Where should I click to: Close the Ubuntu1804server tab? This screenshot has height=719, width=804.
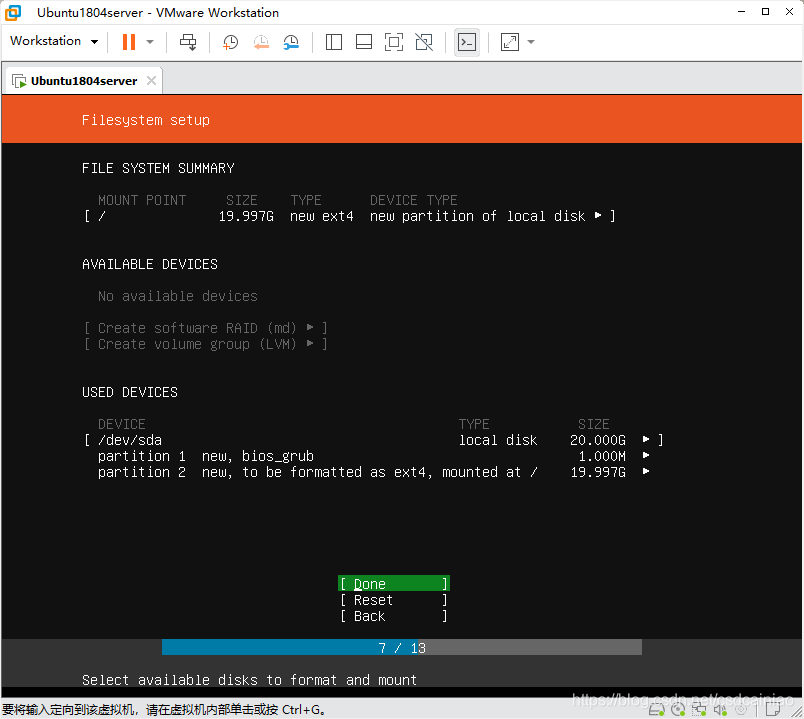(x=151, y=81)
